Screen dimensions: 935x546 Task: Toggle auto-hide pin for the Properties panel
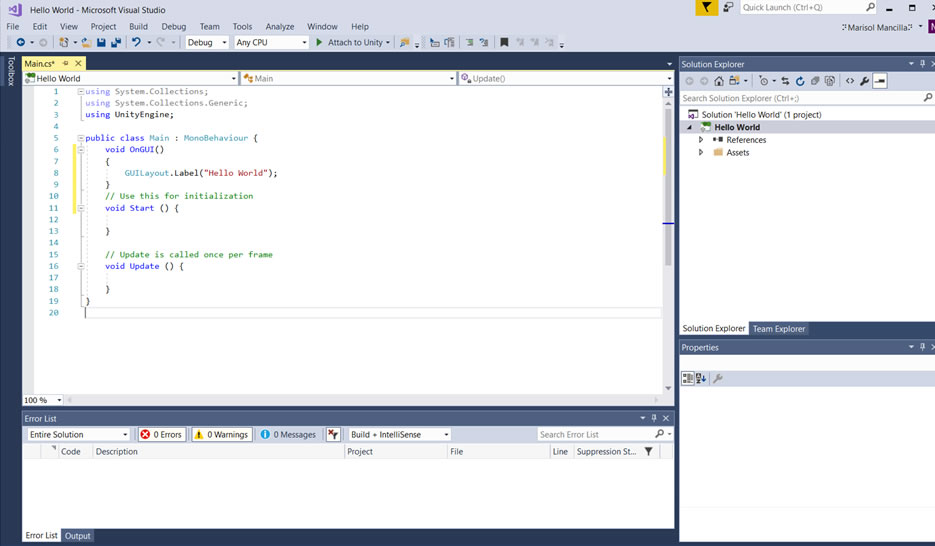tap(922, 347)
